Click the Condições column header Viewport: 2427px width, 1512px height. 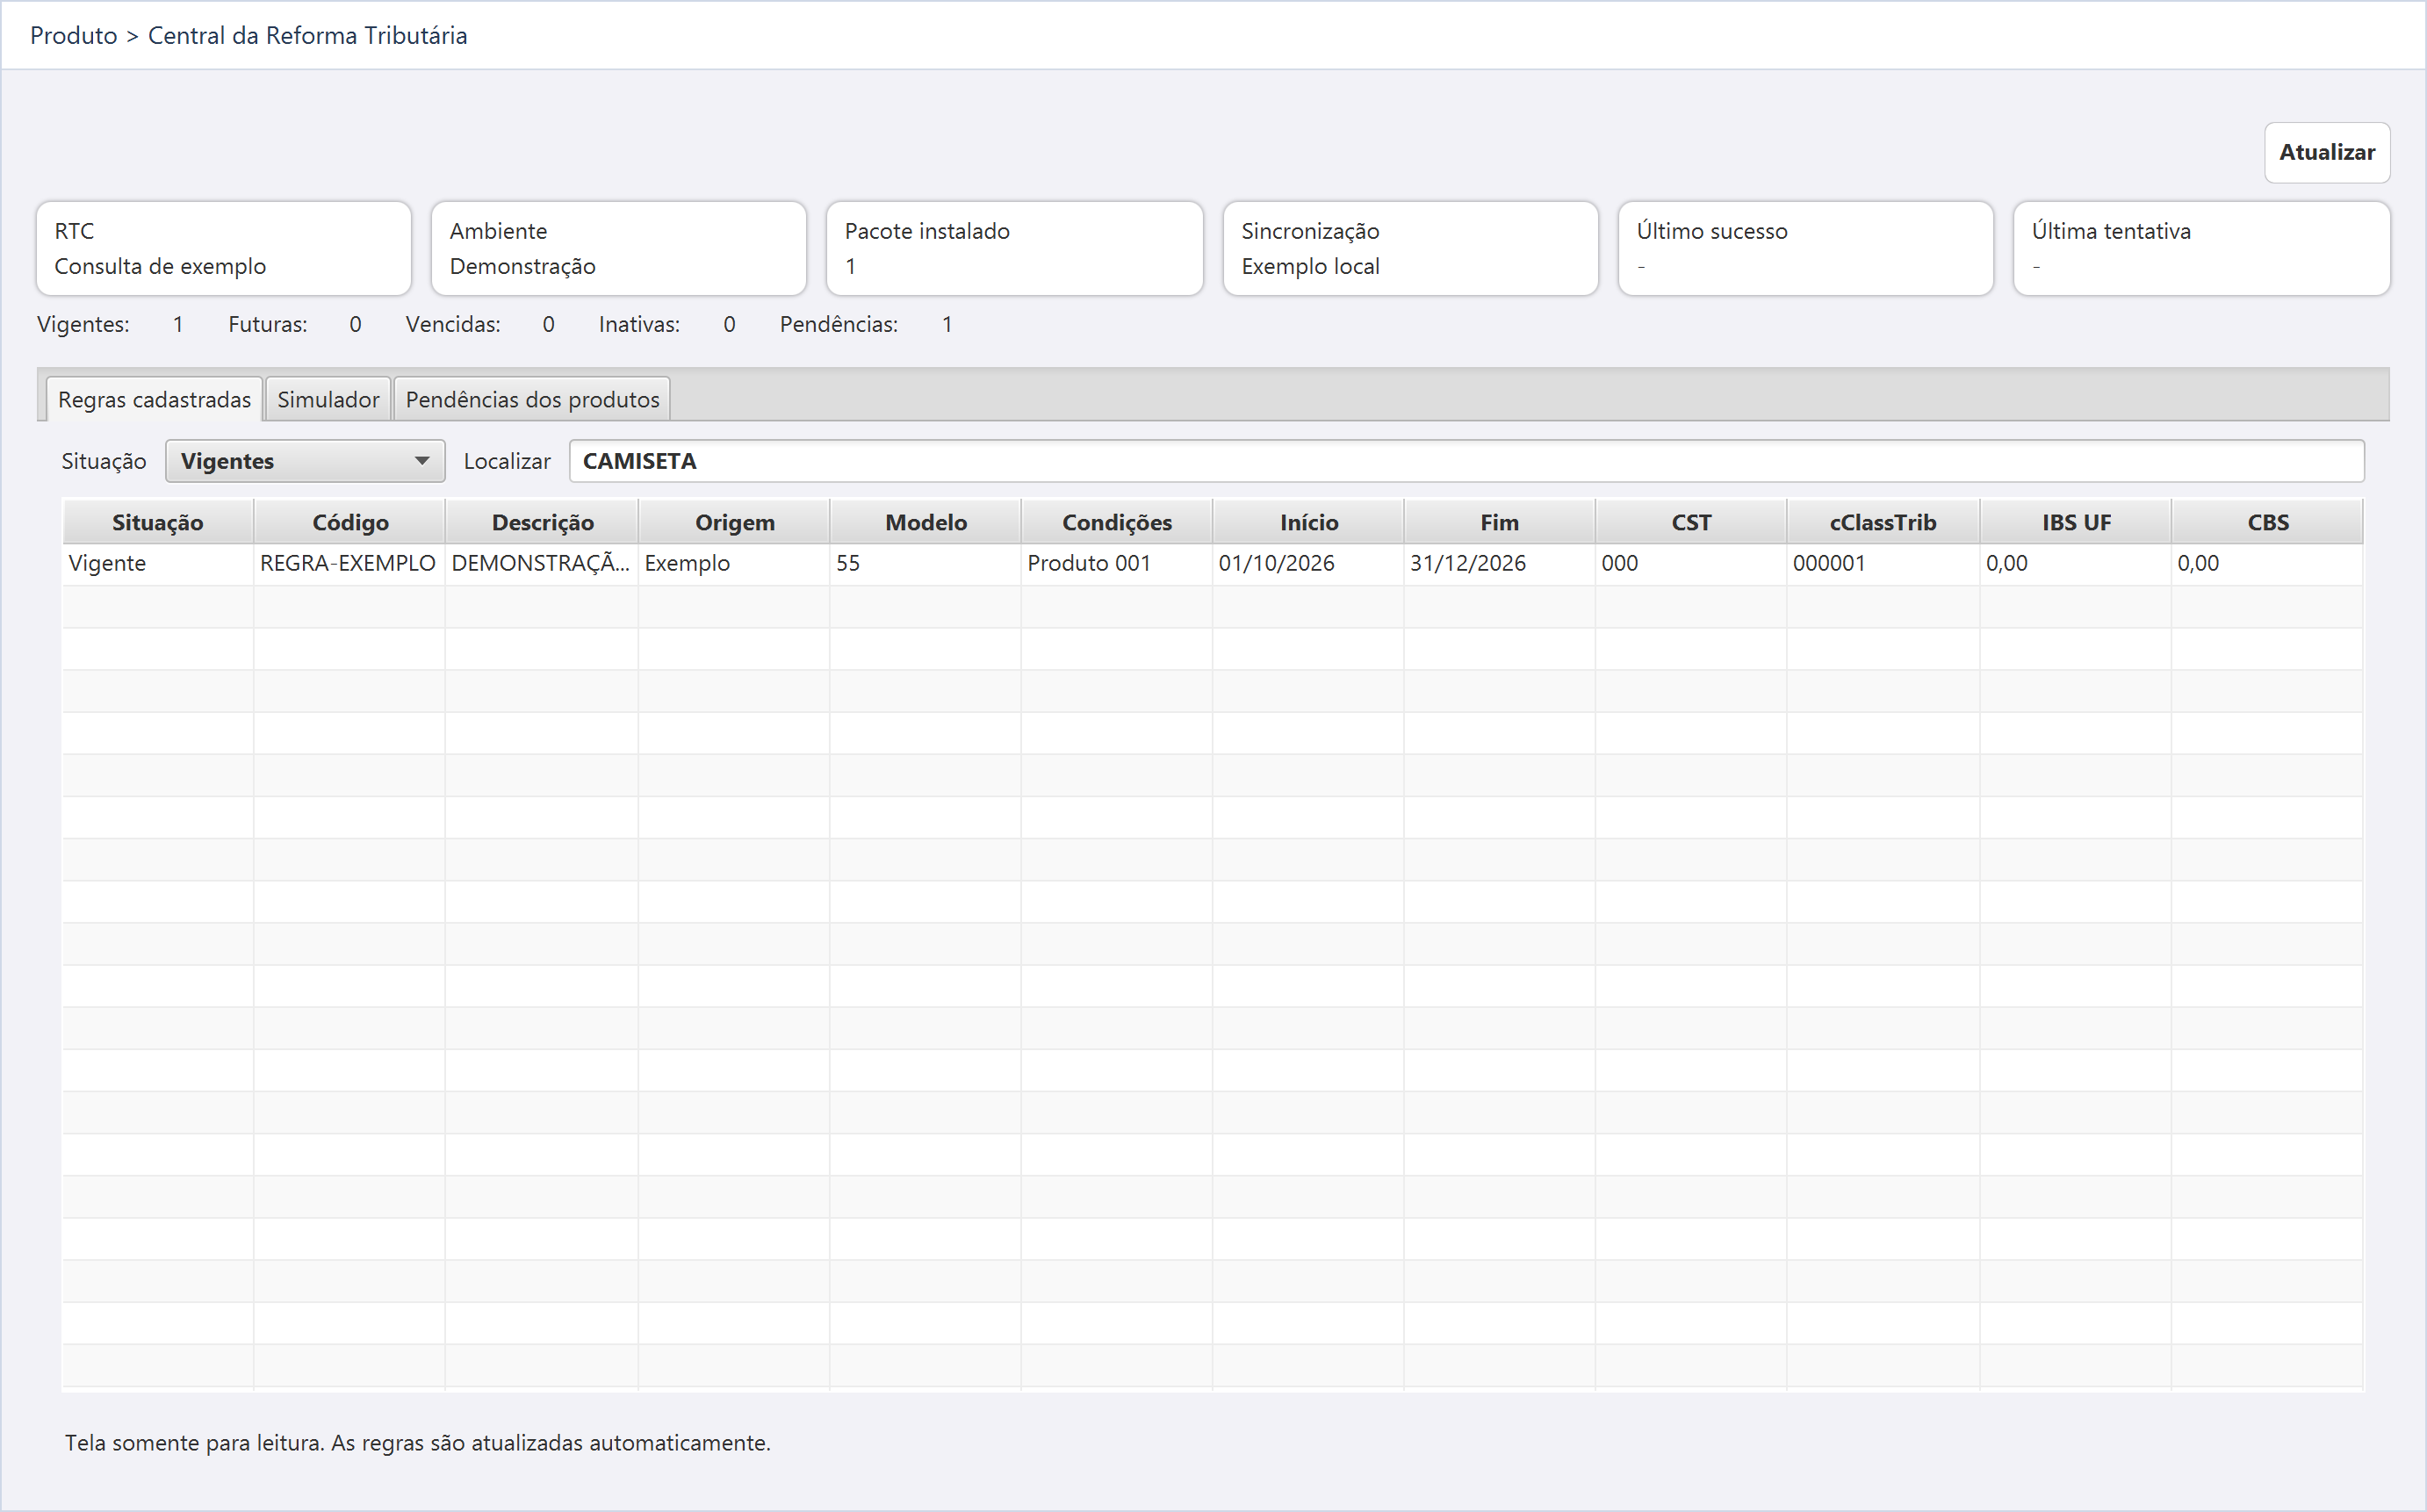click(1116, 522)
